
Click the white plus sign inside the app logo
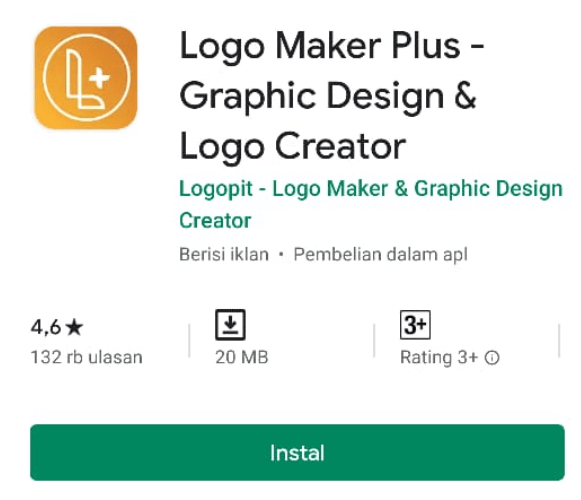coord(100,78)
